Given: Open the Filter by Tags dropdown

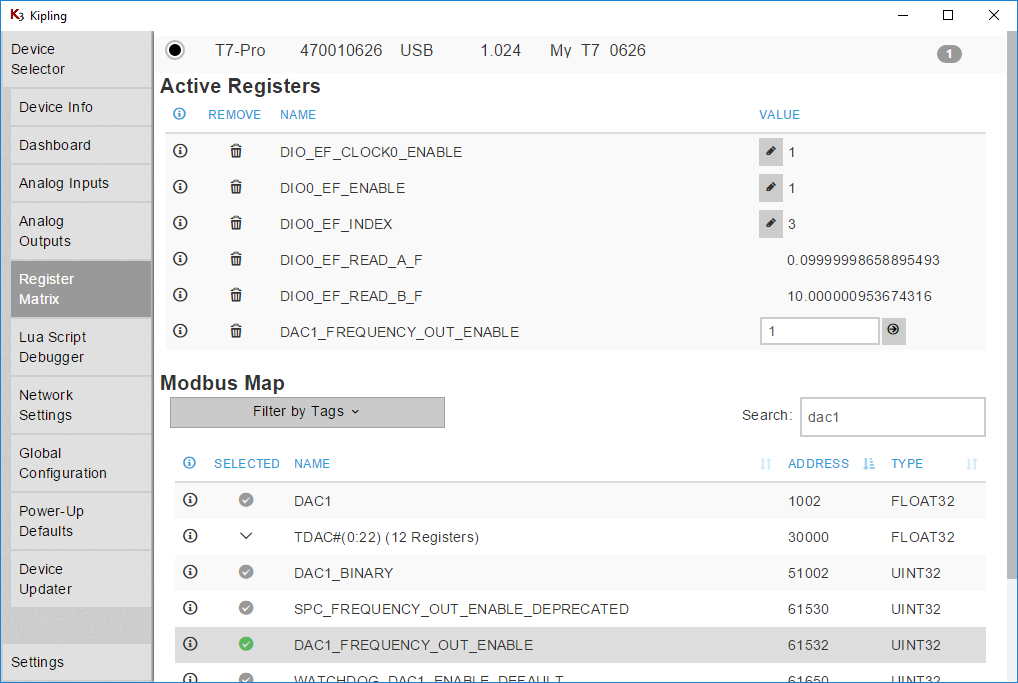Looking at the screenshot, I should click(307, 412).
